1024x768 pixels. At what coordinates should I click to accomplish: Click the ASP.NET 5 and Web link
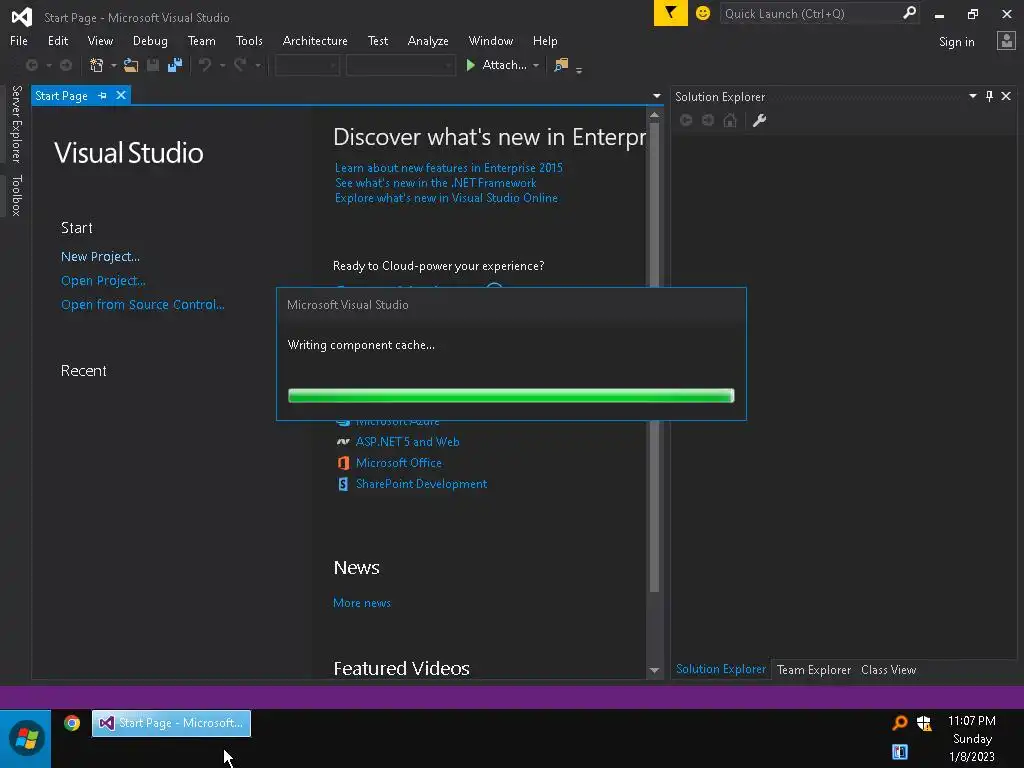click(x=408, y=442)
